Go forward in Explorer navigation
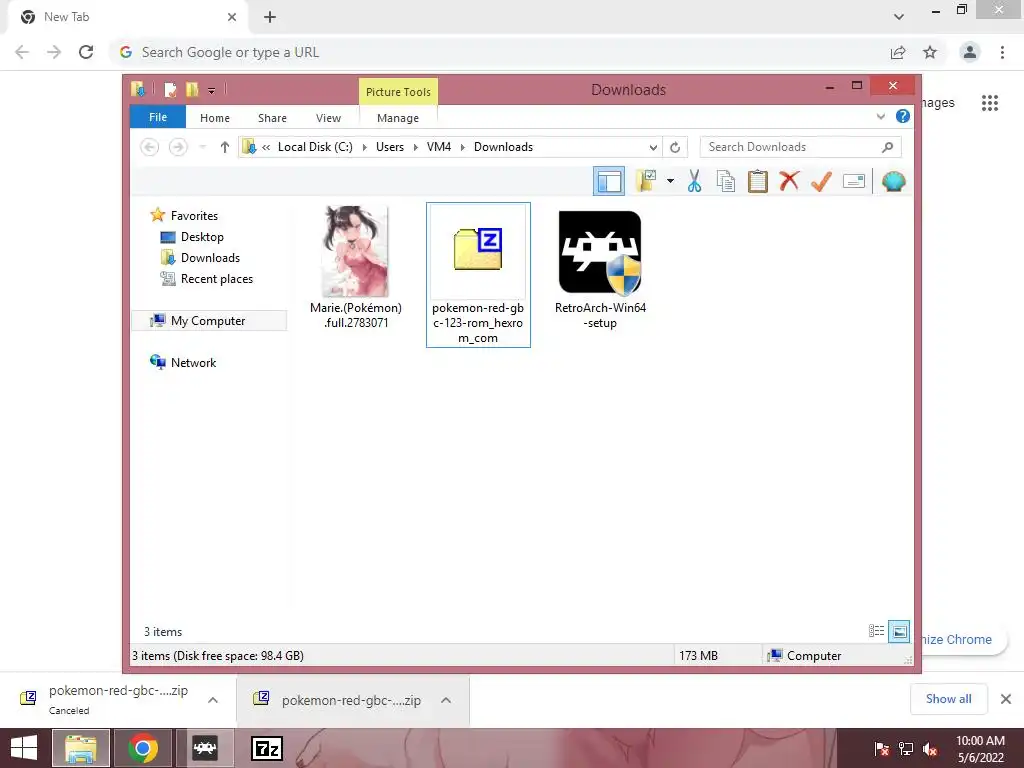1024x768 pixels. [x=178, y=147]
